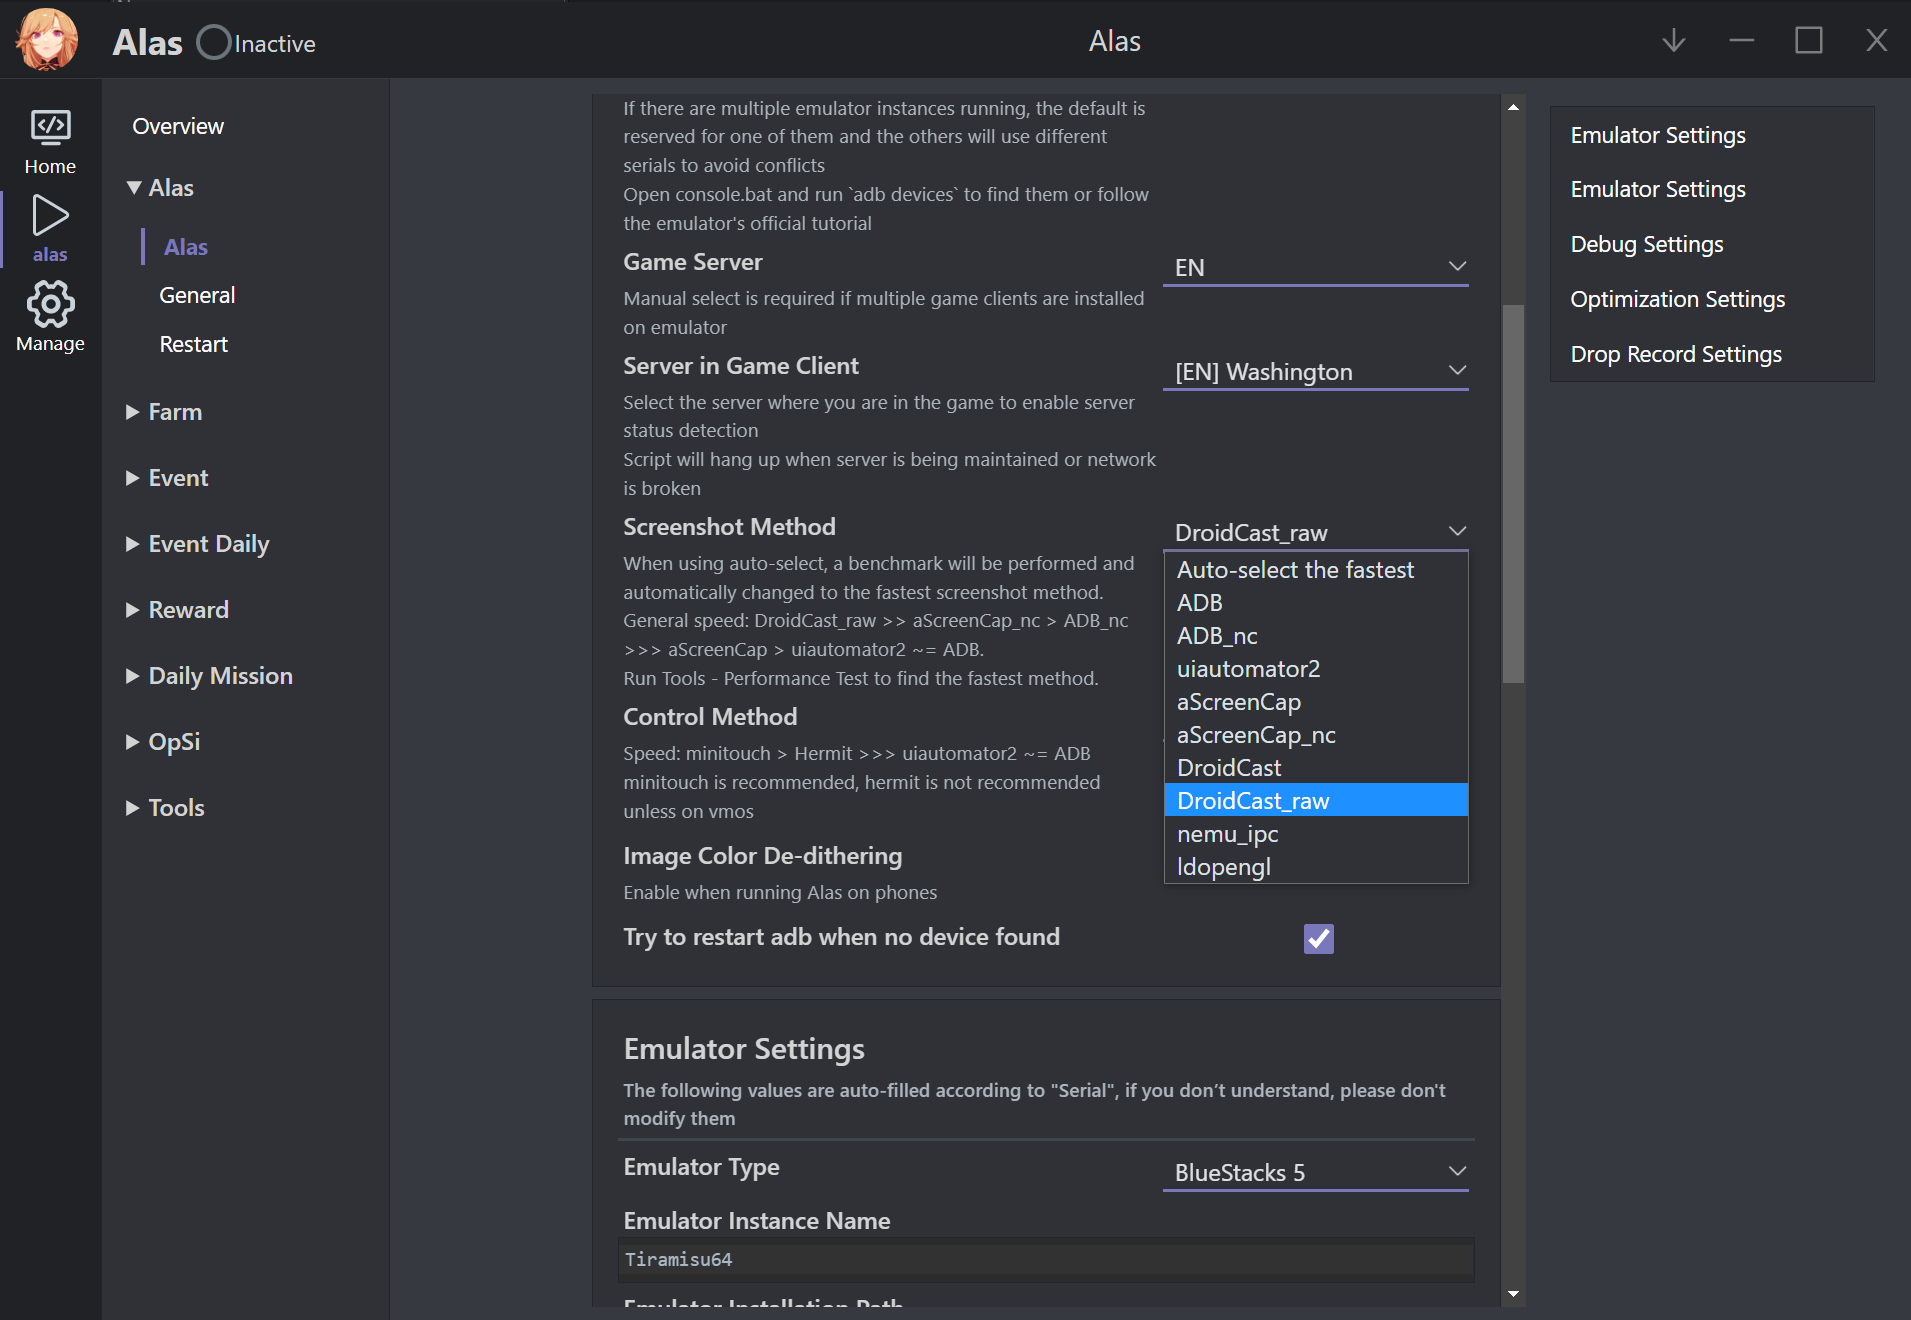The height and width of the screenshot is (1320, 1911).
Task: Click the Emulator Instance Name input field
Action: 1045,1260
